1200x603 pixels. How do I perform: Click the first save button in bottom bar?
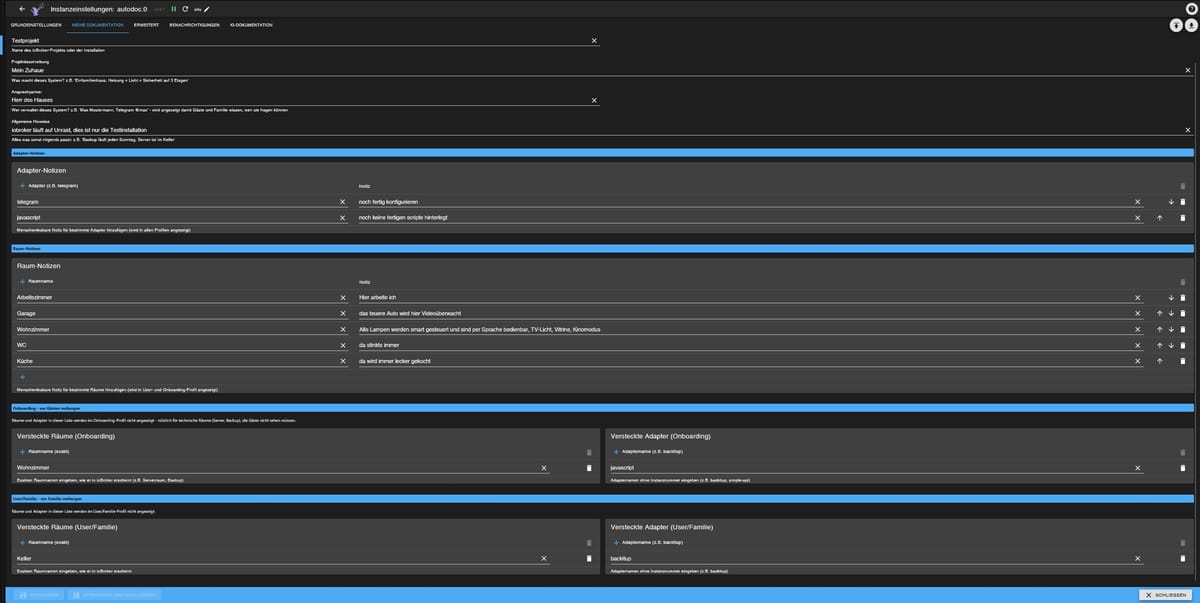point(38,595)
